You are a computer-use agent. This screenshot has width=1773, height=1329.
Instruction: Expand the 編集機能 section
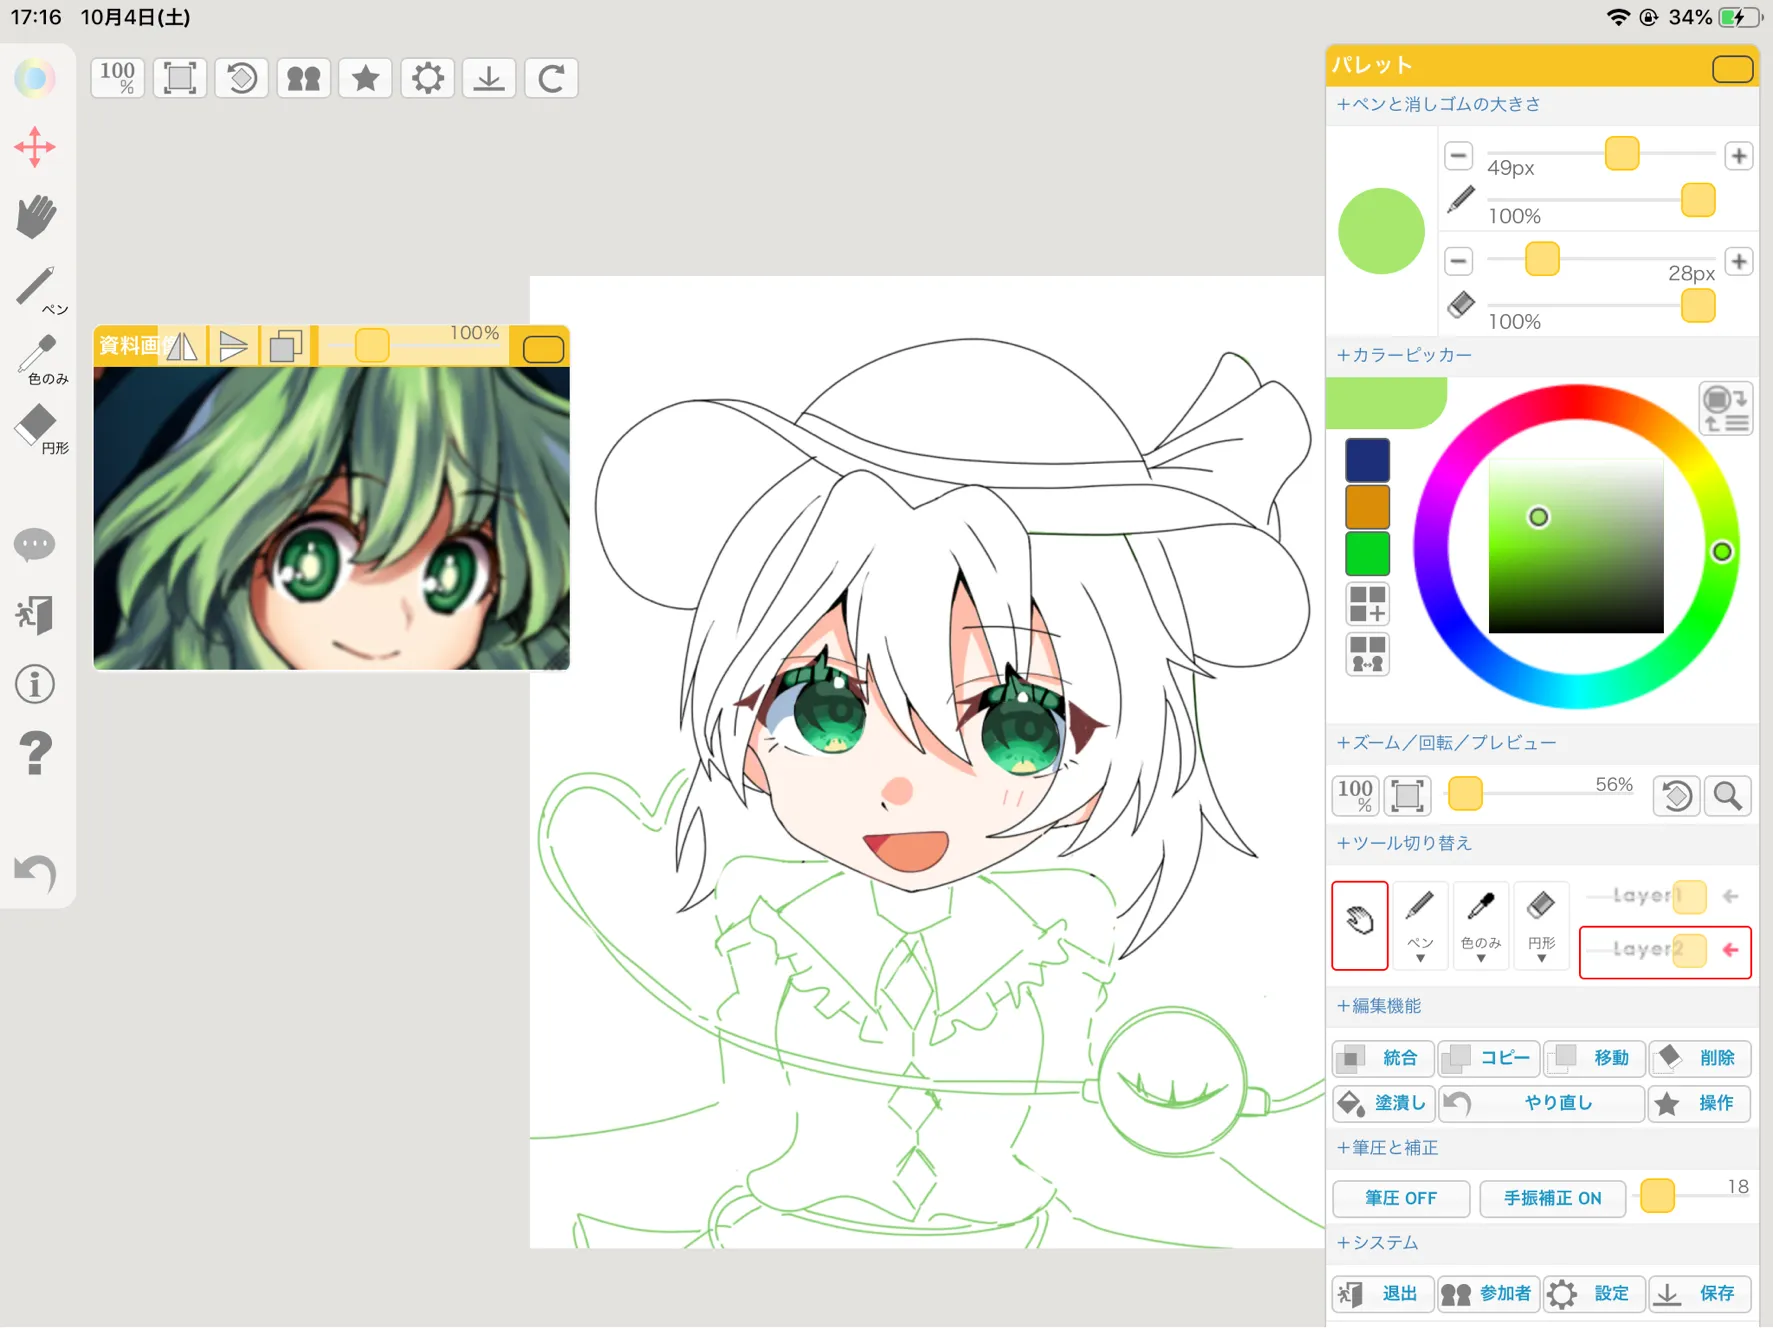[1379, 1006]
